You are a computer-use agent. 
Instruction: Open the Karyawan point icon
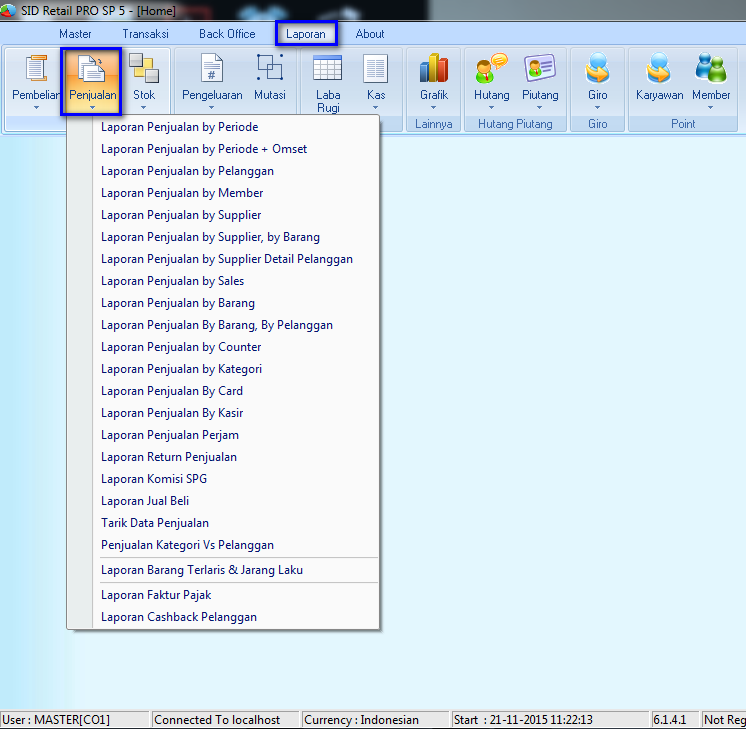click(659, 69)
